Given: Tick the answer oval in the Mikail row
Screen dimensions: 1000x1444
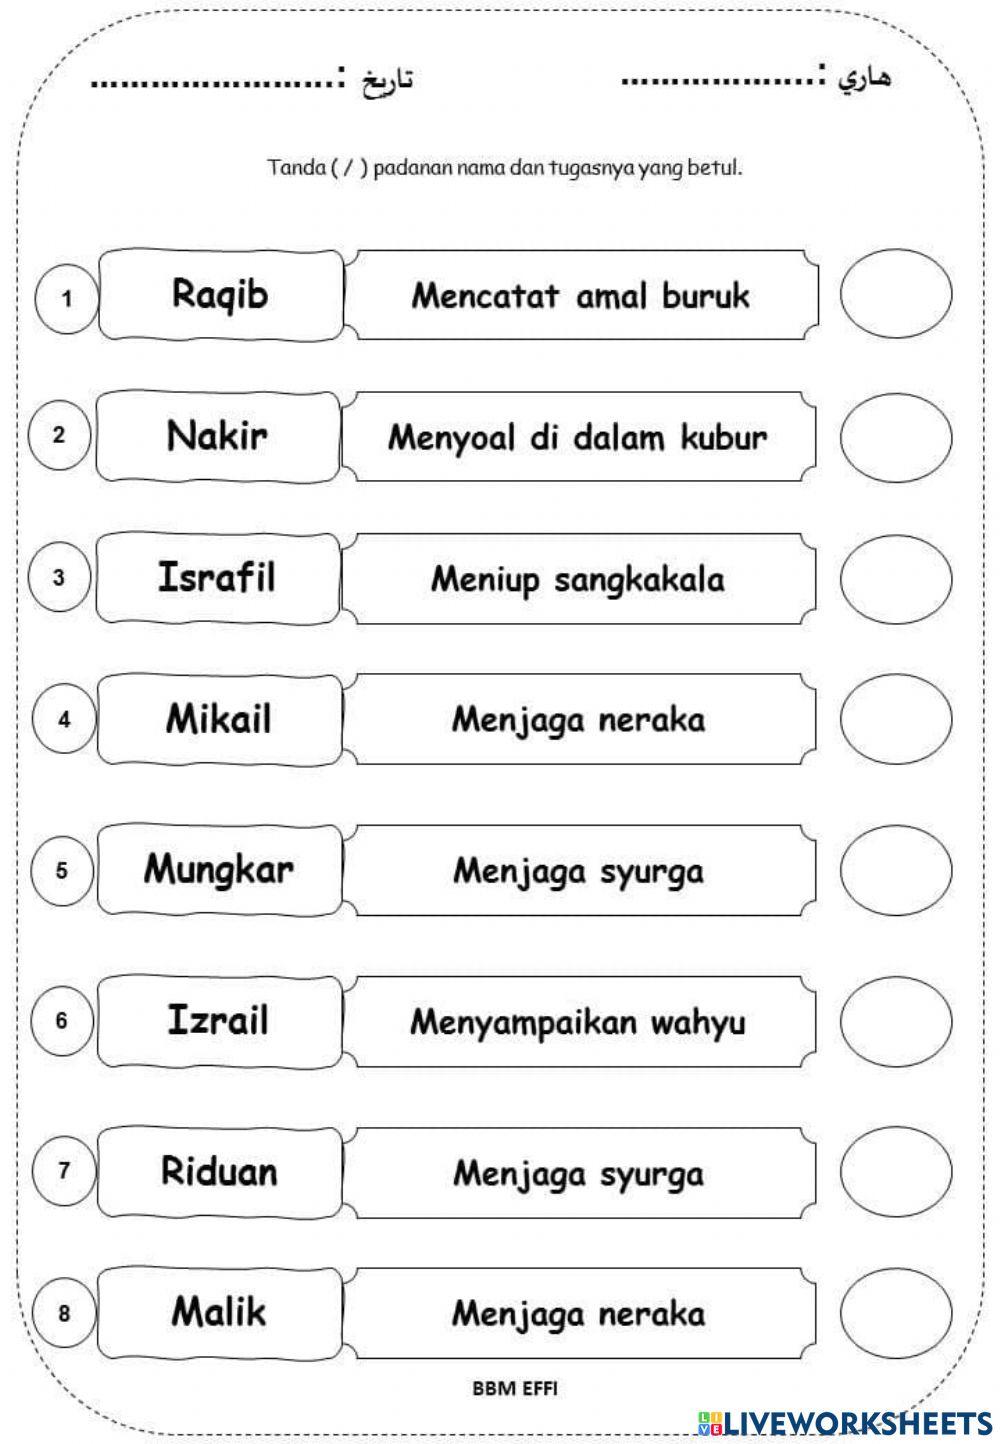Looking at the screenshot, I should coord(895,719).
